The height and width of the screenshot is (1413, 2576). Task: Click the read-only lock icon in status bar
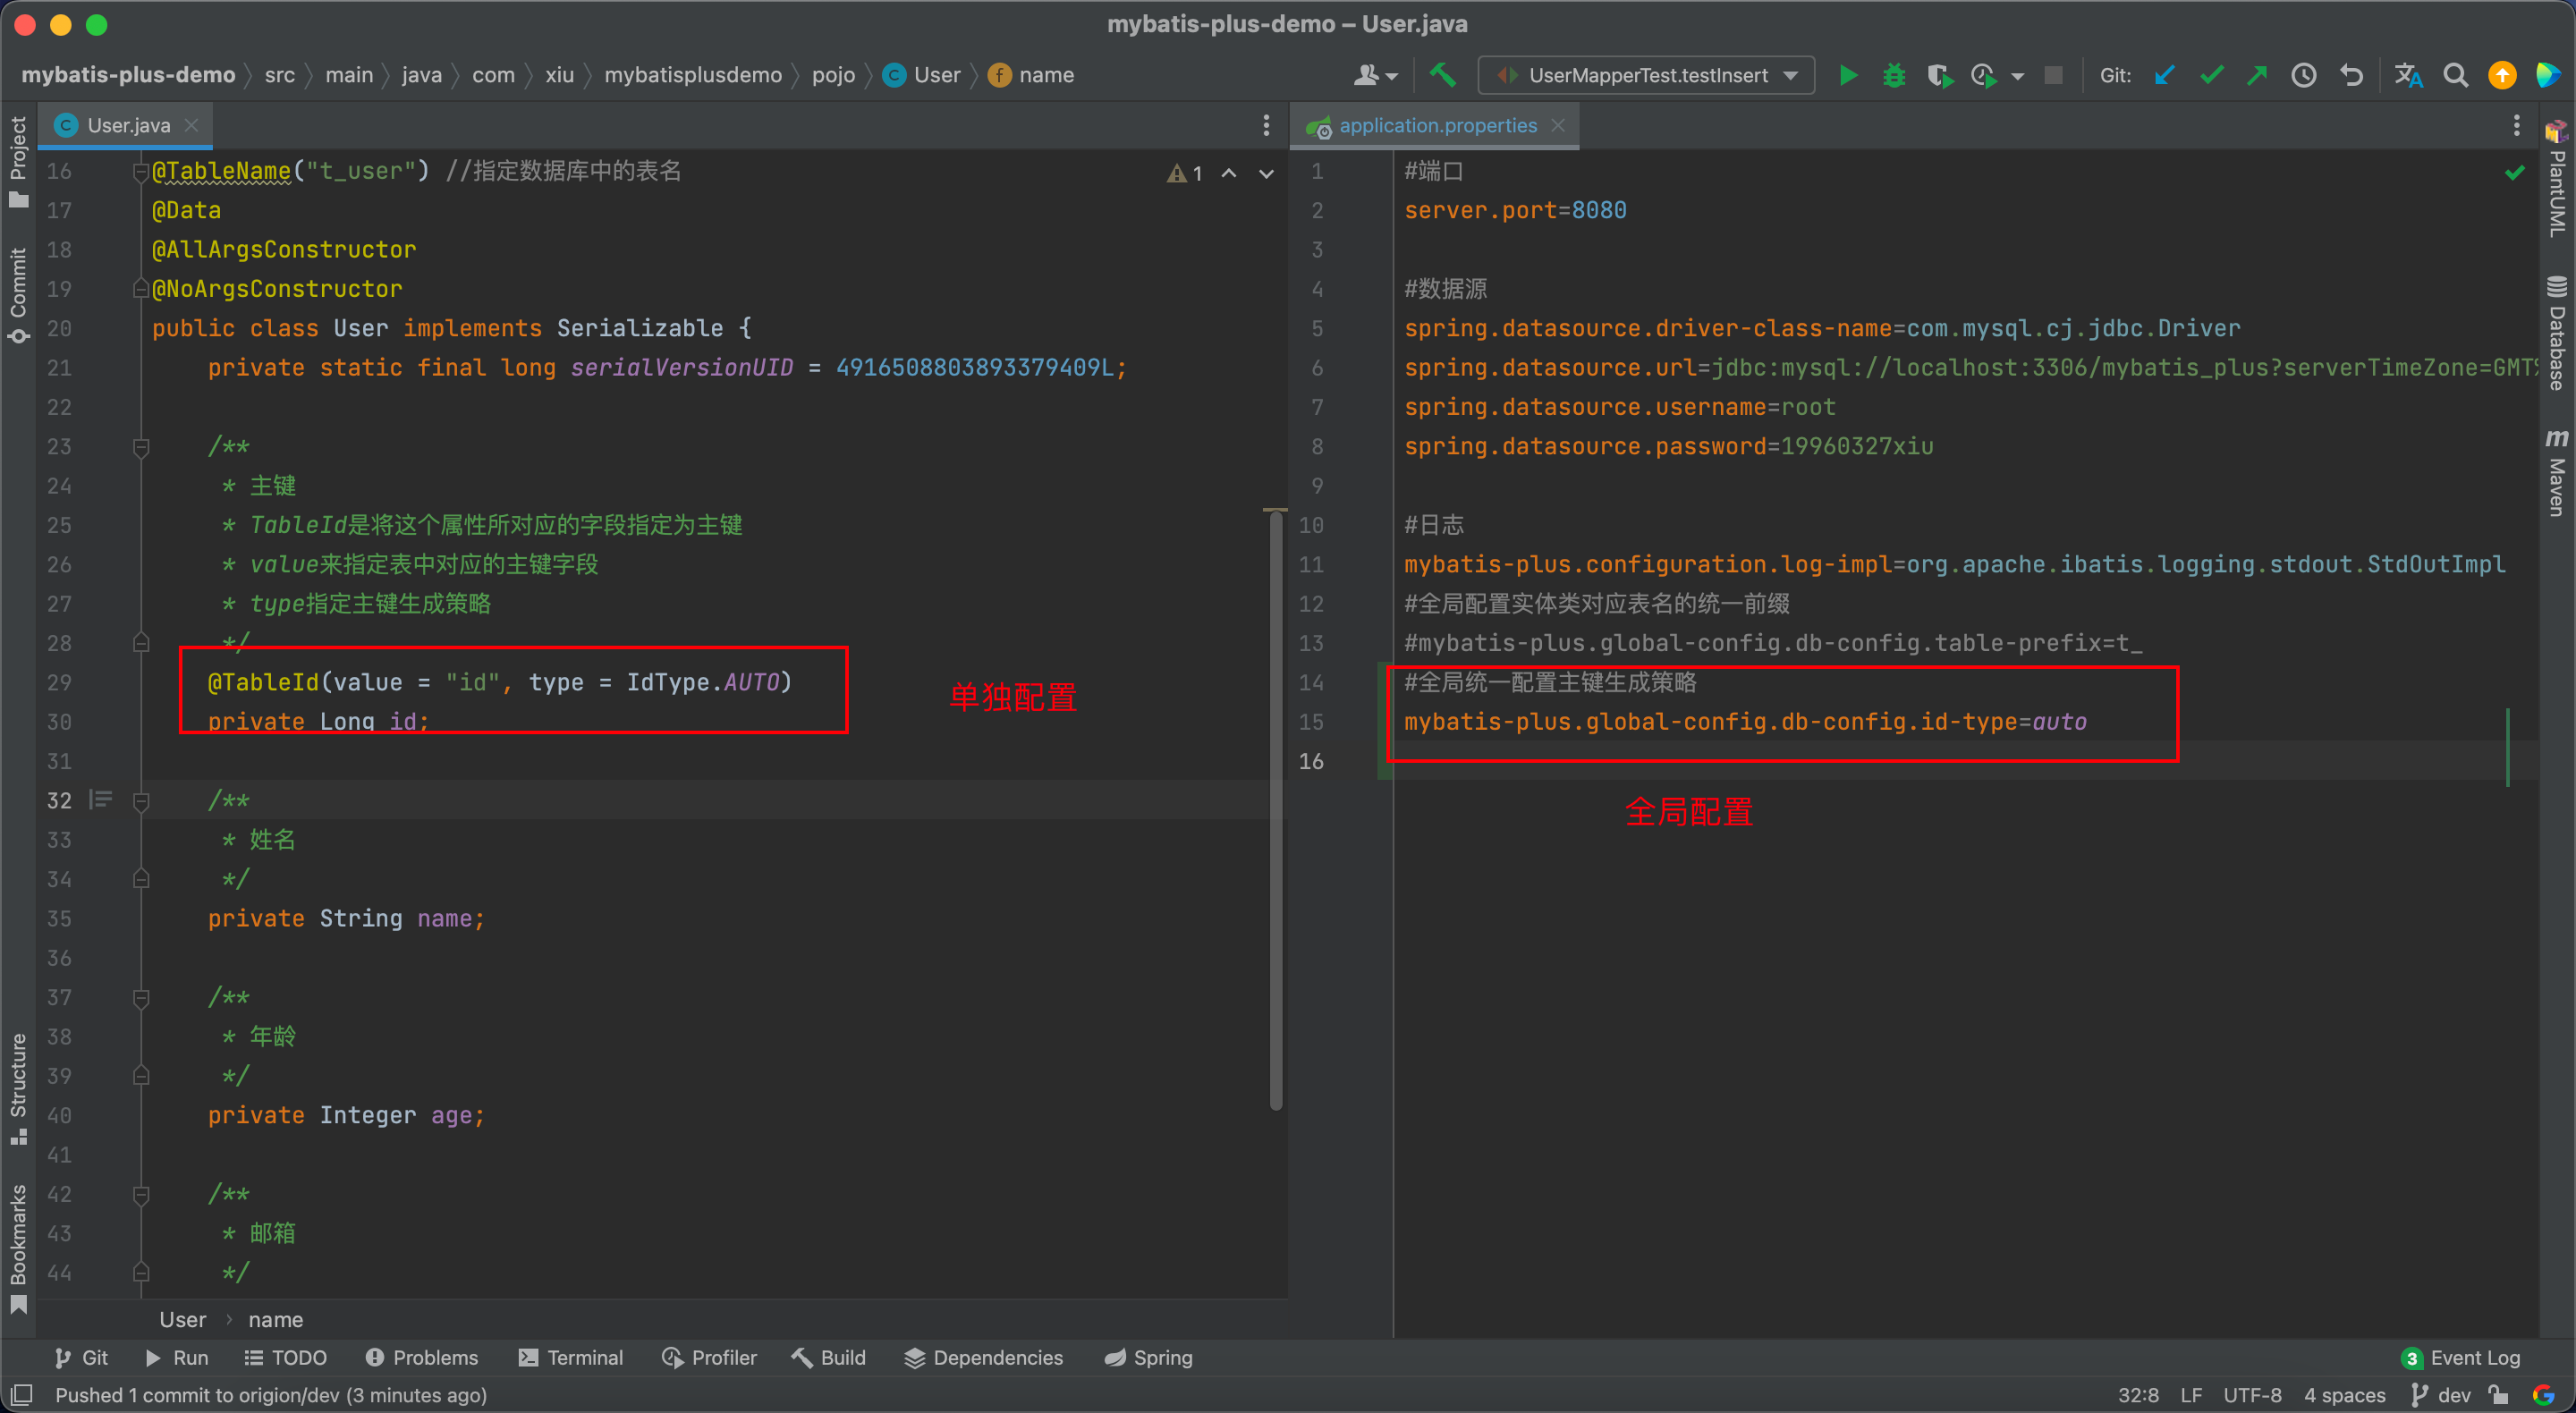tap(2499, 1394)
